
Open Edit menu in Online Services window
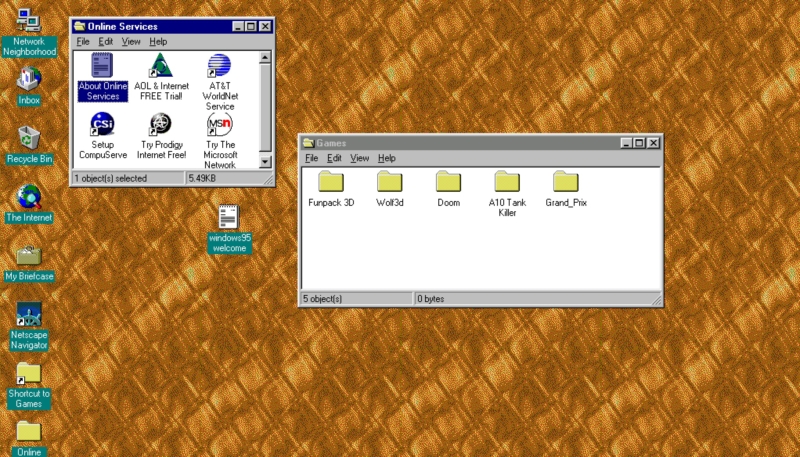tap(105, 42)
